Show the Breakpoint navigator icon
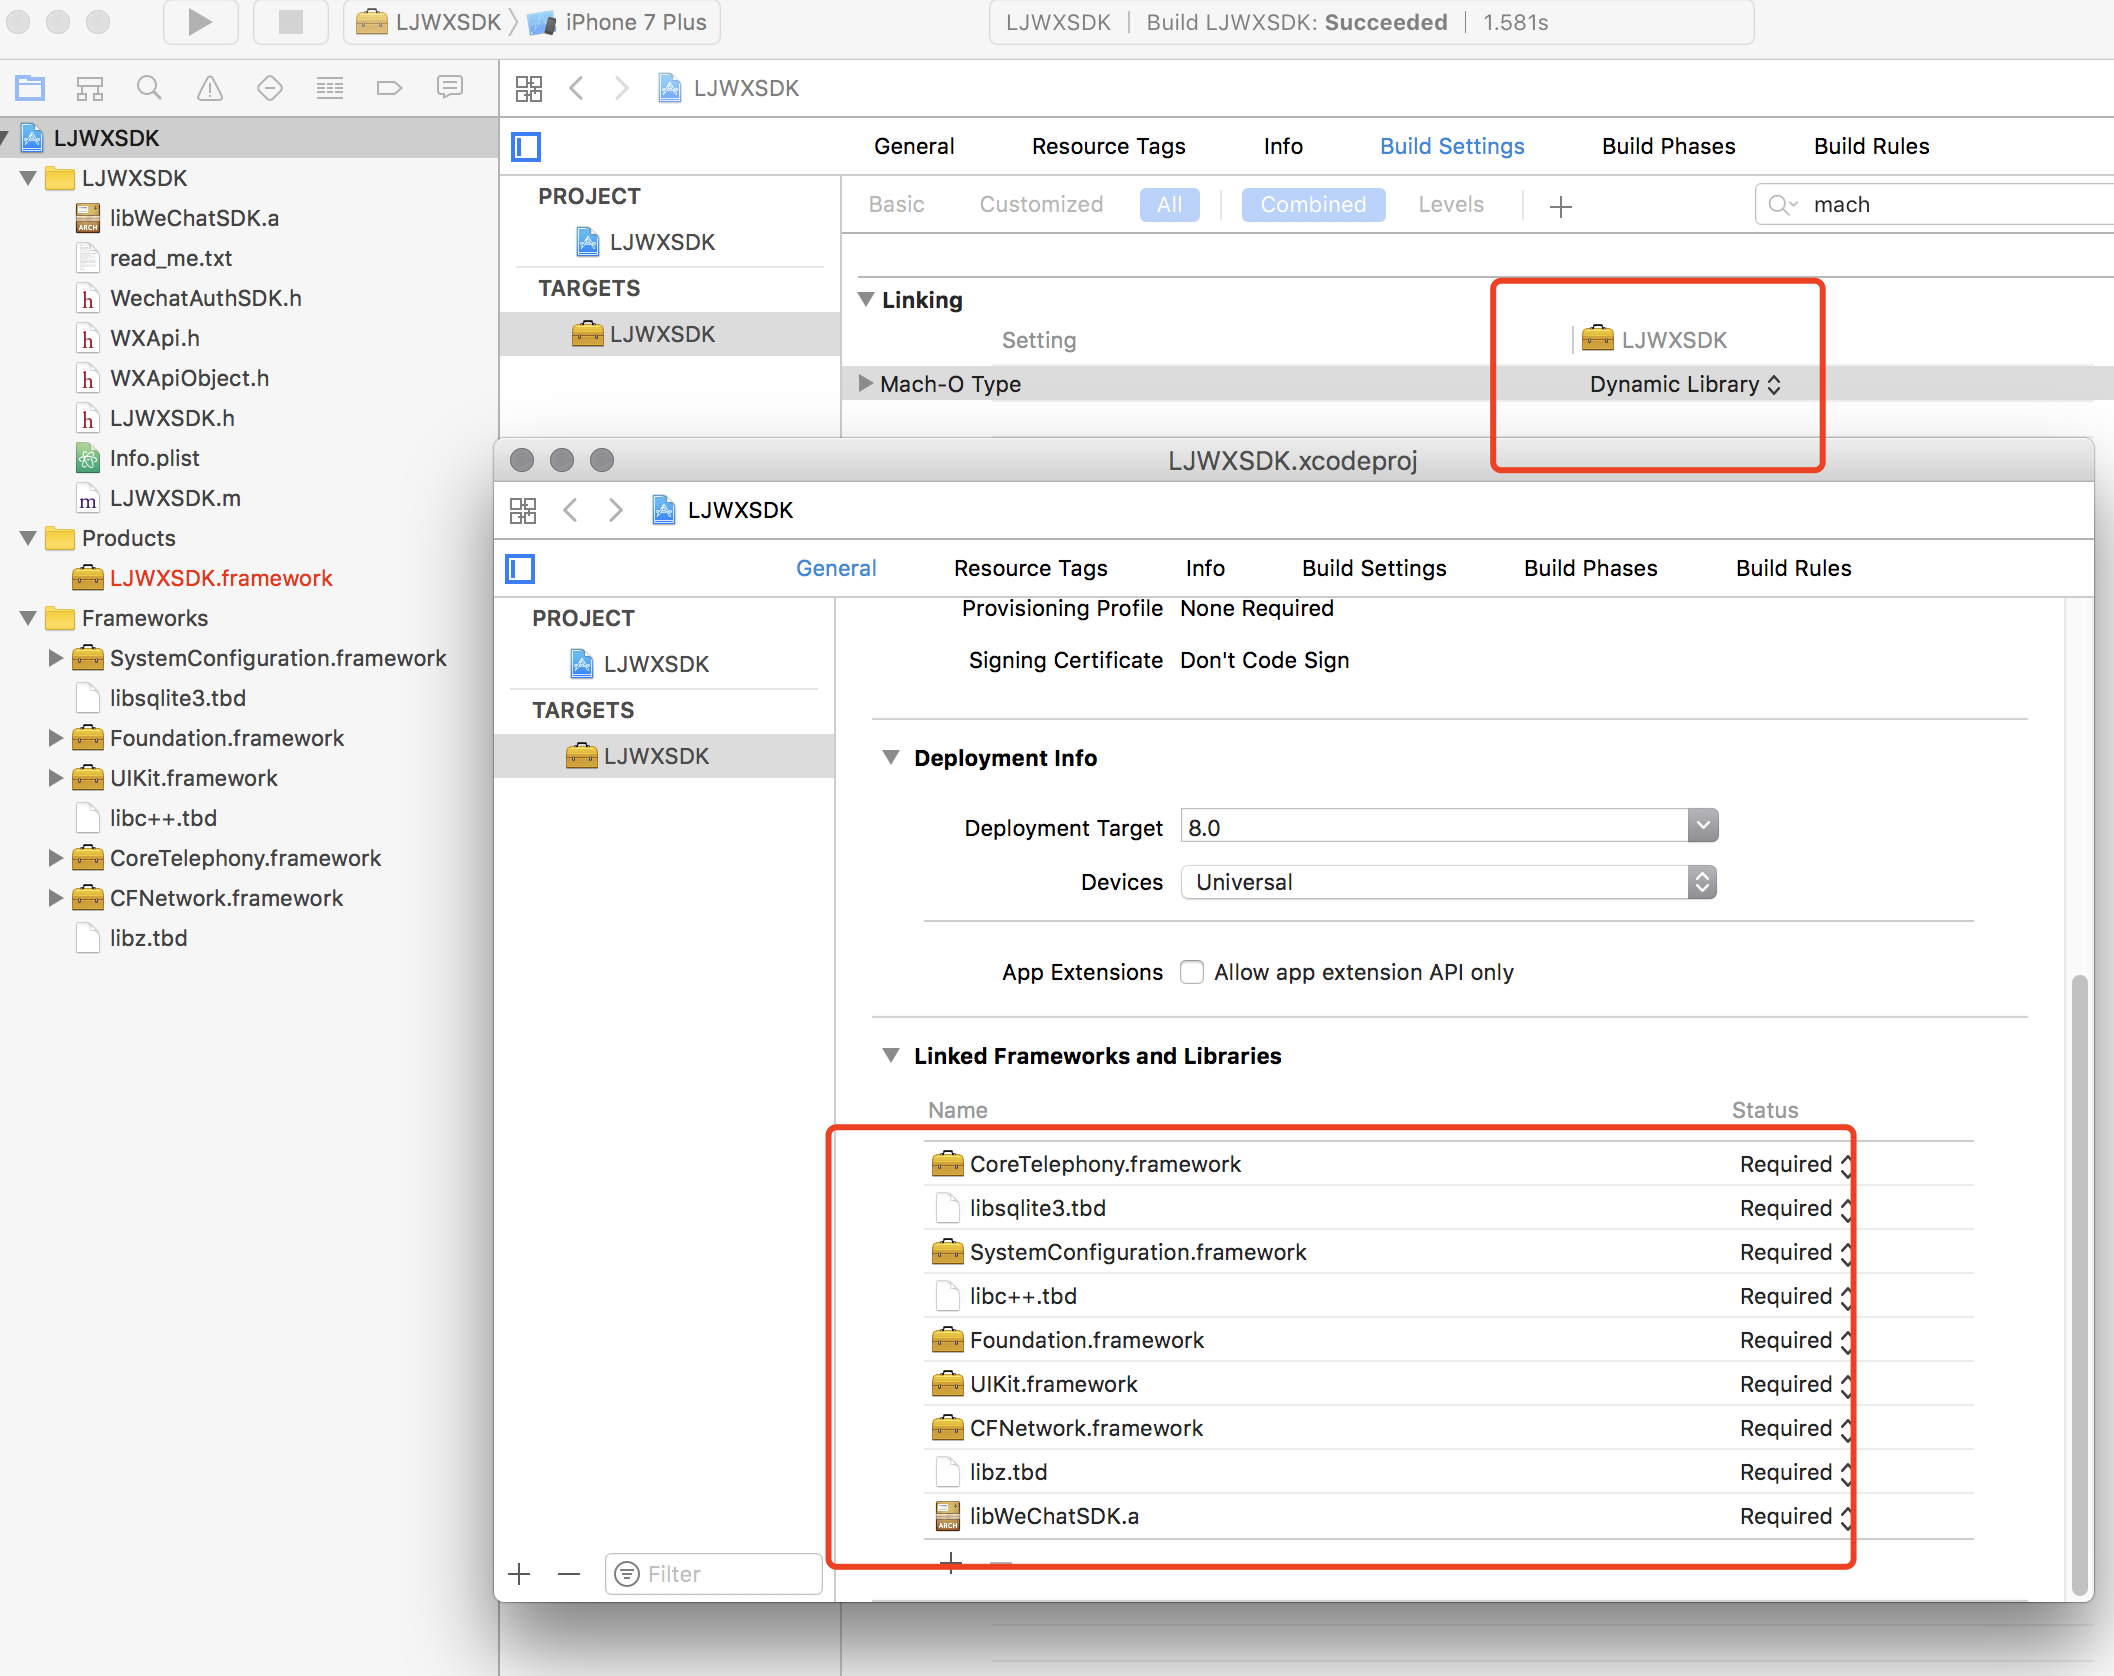Screen dimensions: 2114x1676 pos(389,88)
